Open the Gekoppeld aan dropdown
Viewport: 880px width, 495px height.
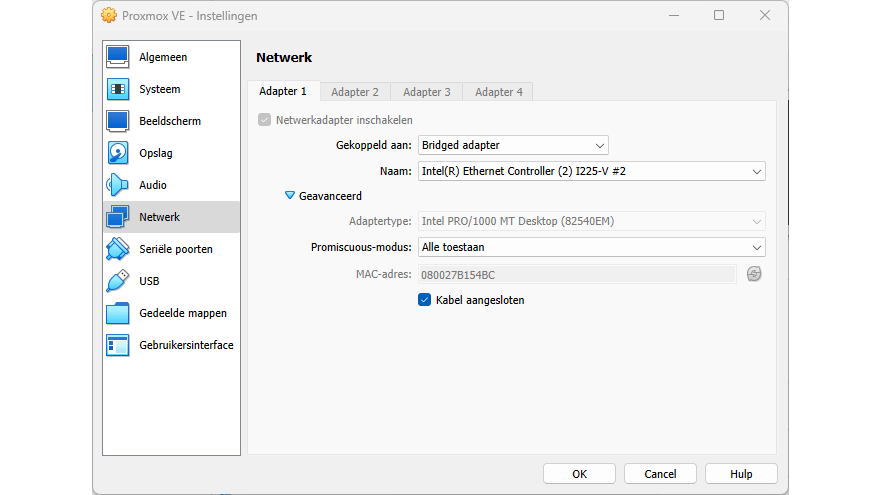(x=512, y=146)
